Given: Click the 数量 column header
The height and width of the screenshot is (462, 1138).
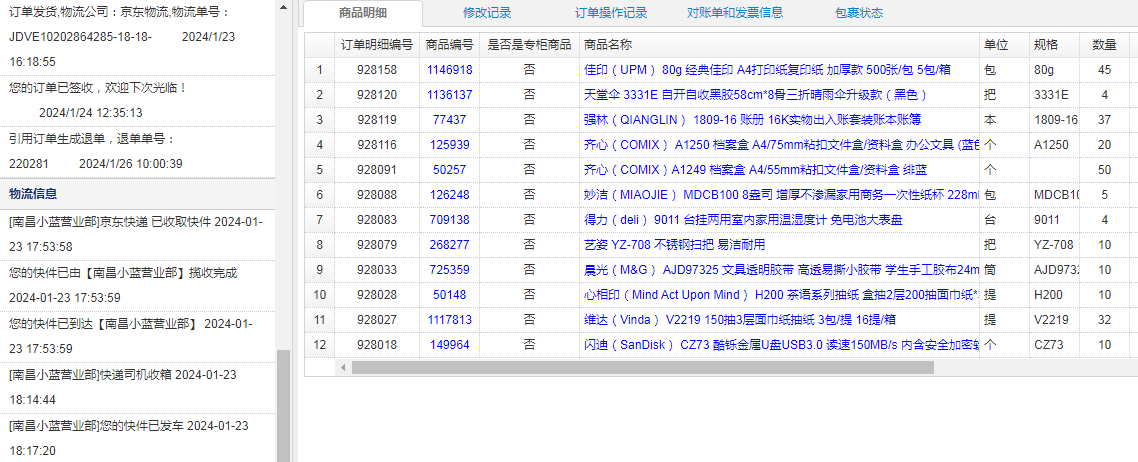Looking at the screenshot, I should (x=1105, y=45).
